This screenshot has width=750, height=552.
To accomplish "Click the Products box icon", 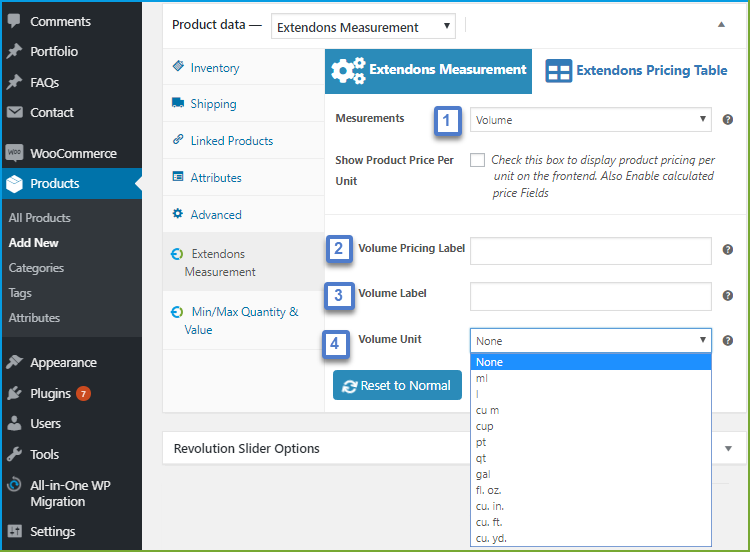I will pyautogui.click(x=14, y=183).
